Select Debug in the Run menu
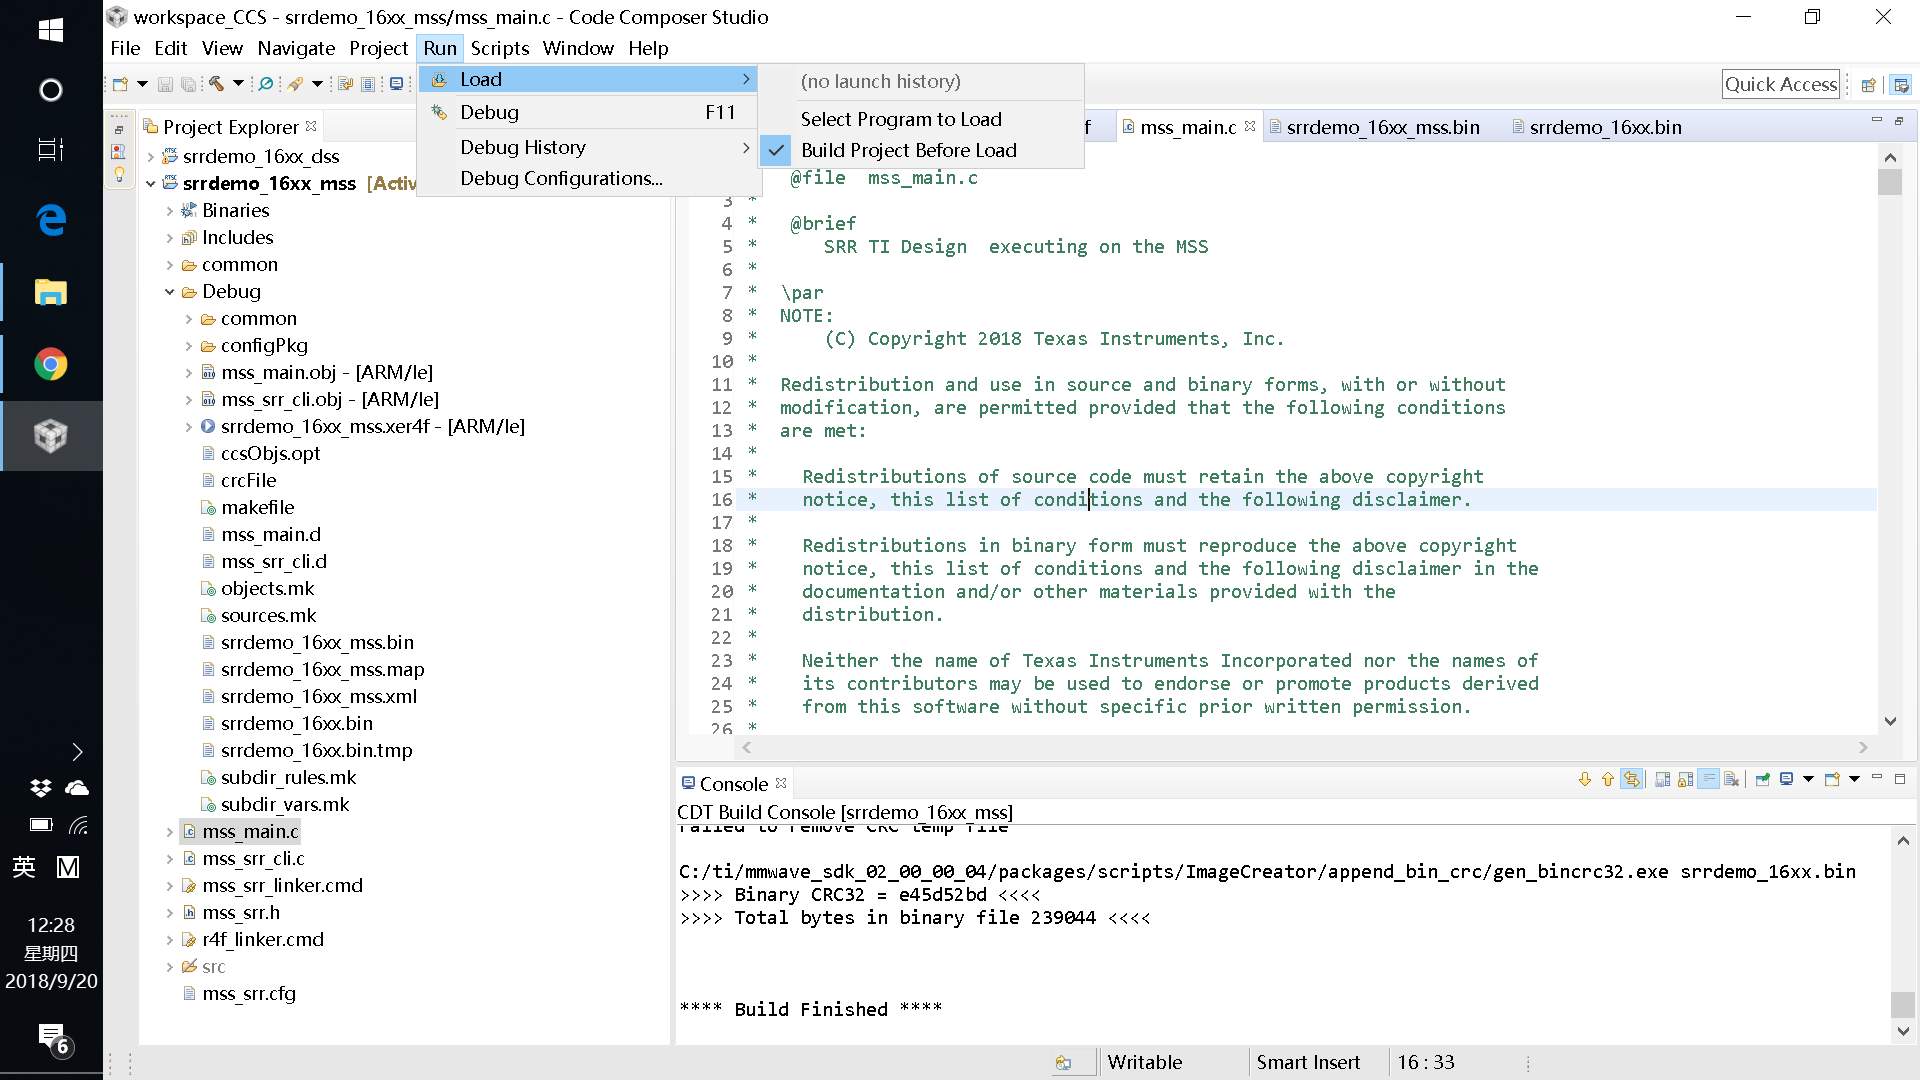This screenshot has height=1080, width=1920. tap(588, 112)
